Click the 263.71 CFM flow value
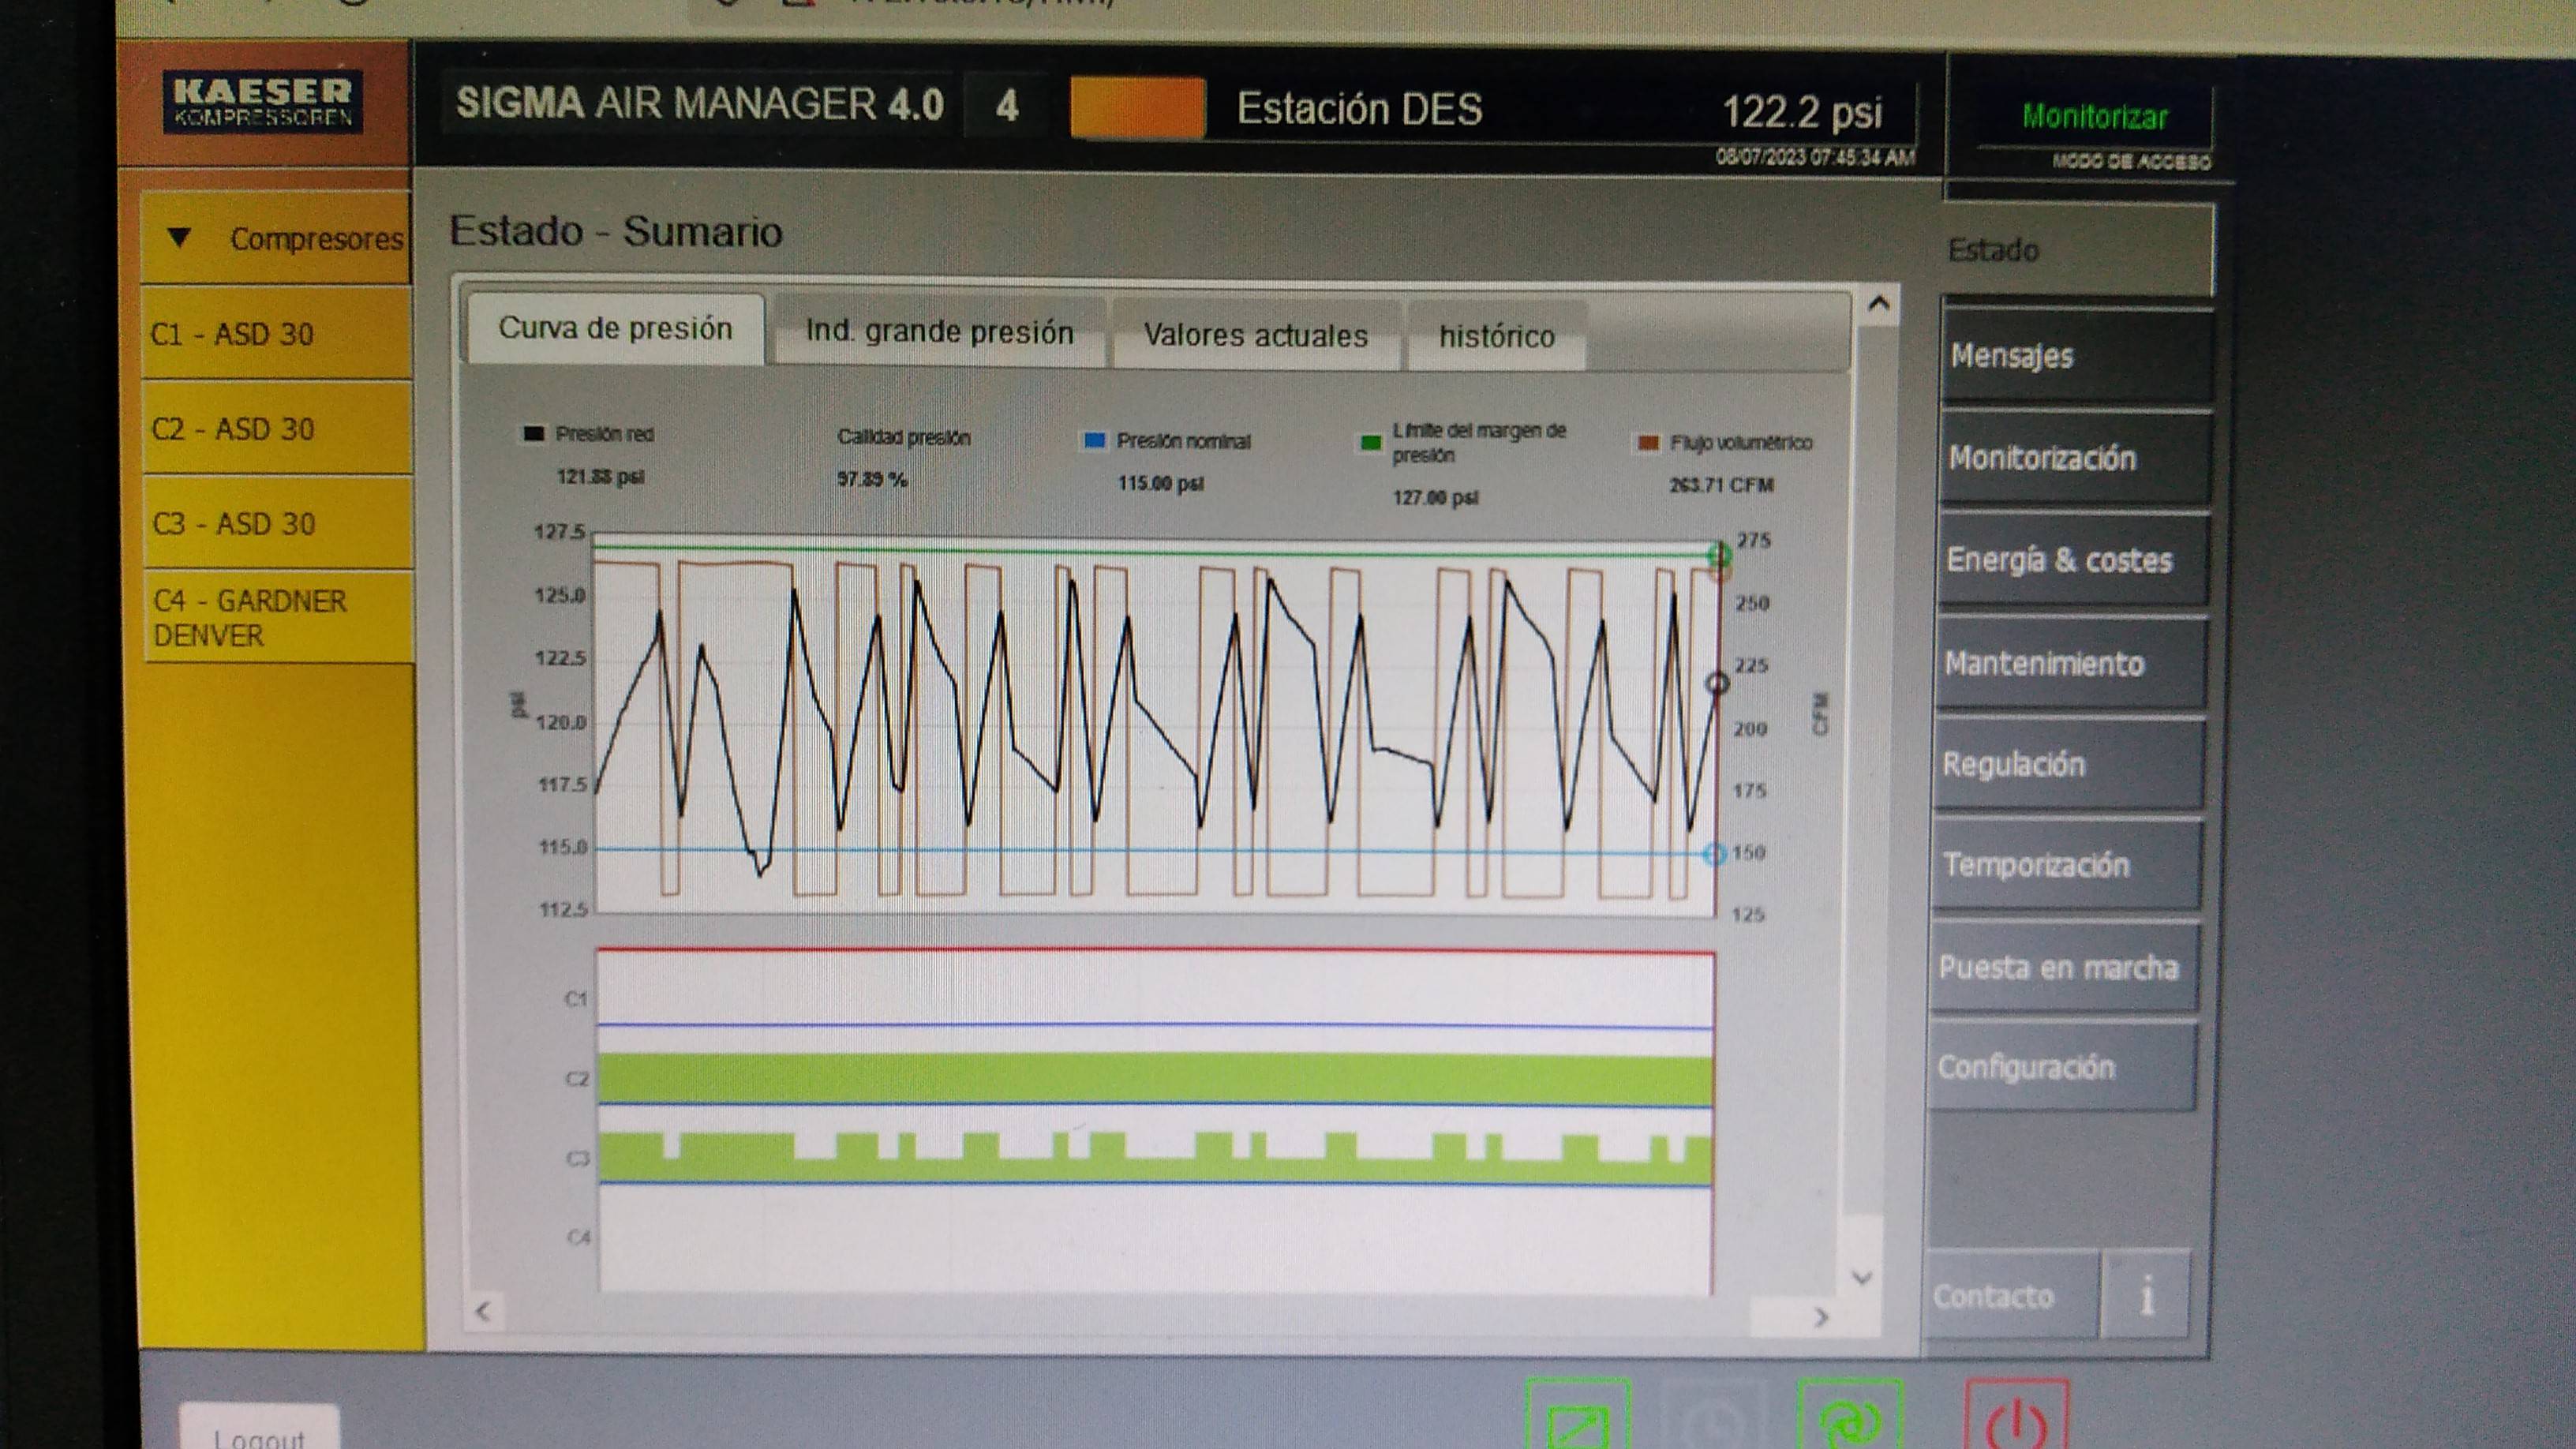The width and height of the screenshot is (2576, 1449). click(1721, 486)
